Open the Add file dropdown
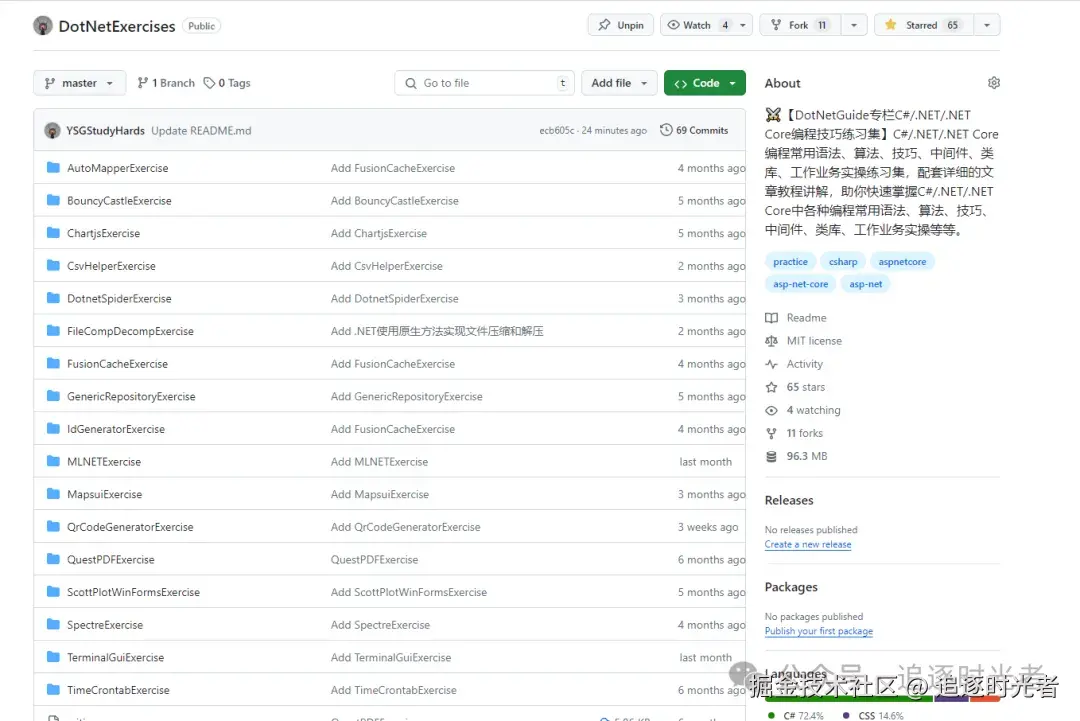Viewport: 1080px width, 721px height. point(619,83)
